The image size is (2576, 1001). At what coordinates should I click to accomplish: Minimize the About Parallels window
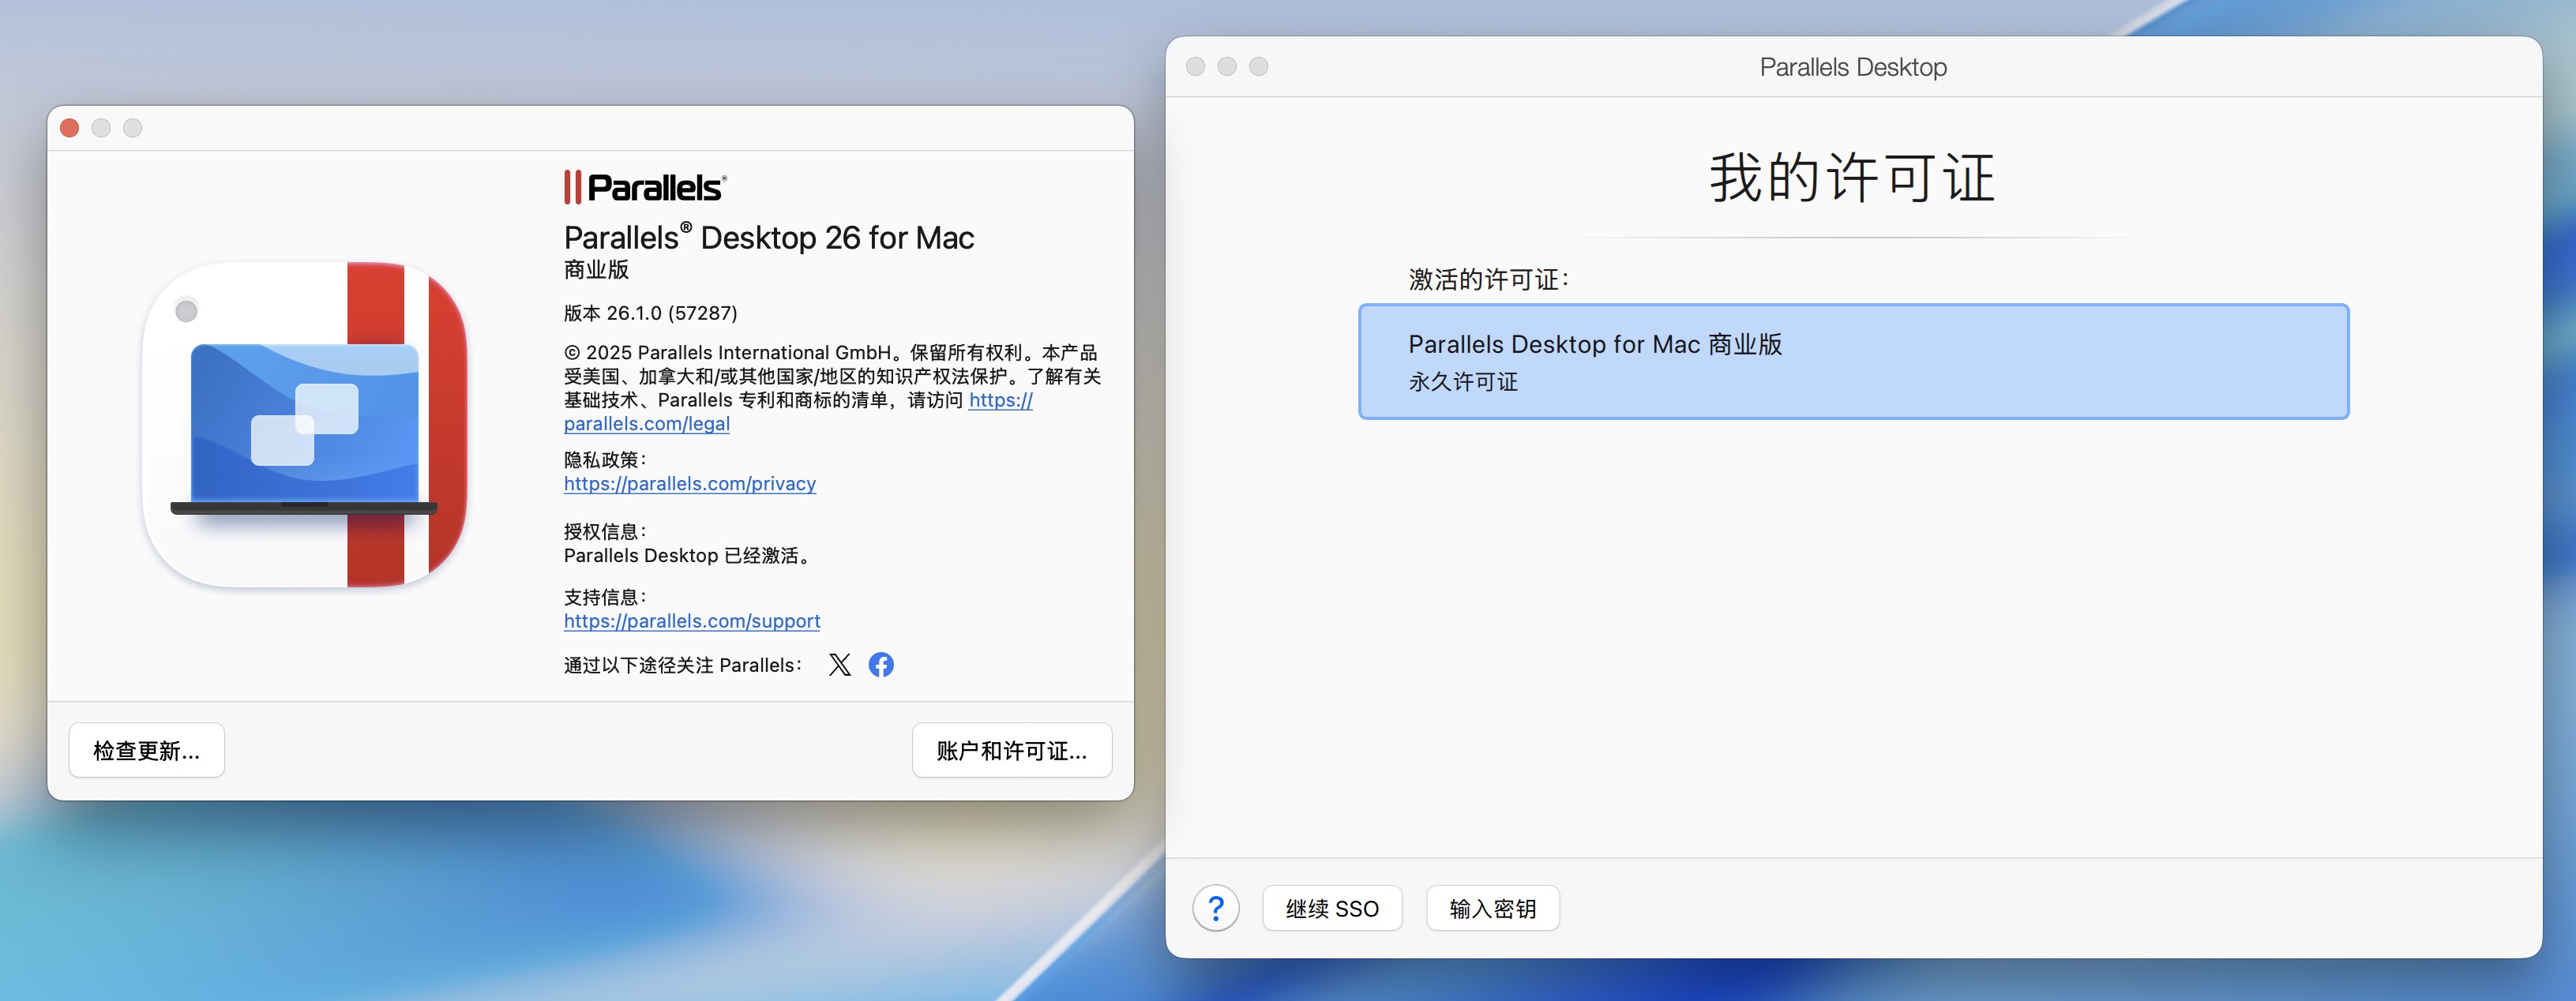101,128
